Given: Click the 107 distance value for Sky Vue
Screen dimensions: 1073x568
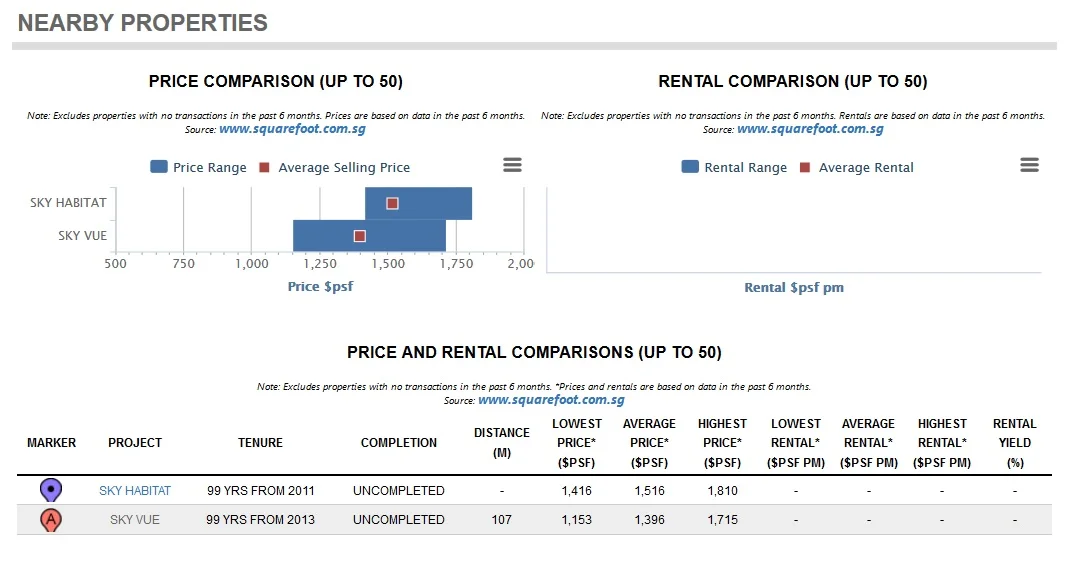Looking at the screenshot, I should (502, 519).
